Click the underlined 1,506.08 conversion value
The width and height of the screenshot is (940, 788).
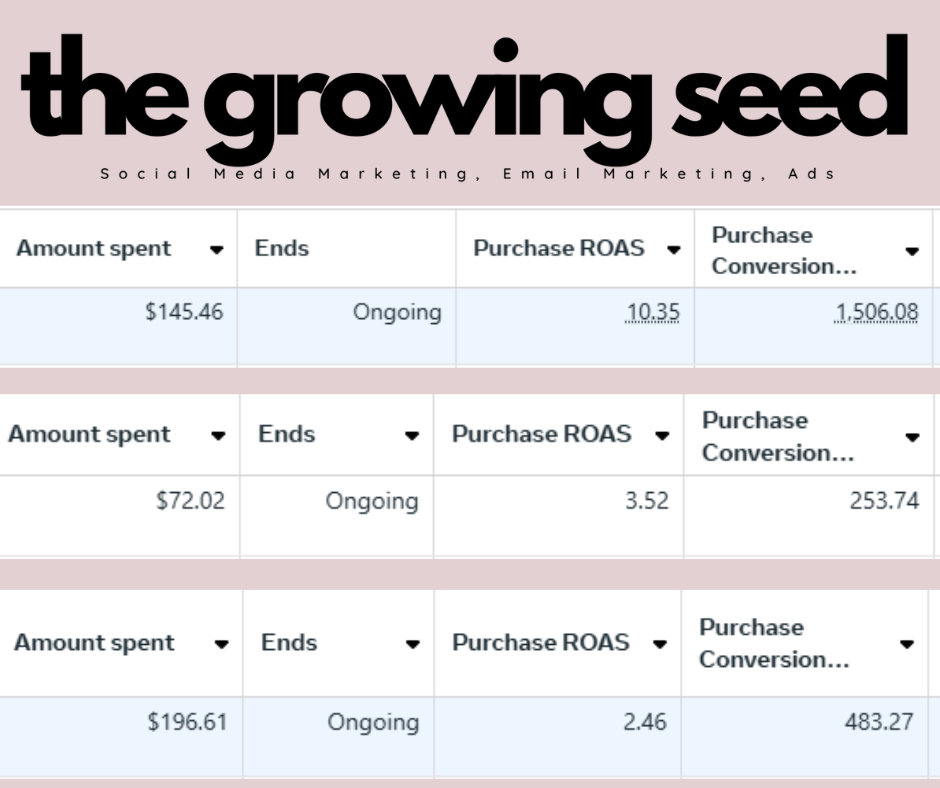(x=876, y=313)
